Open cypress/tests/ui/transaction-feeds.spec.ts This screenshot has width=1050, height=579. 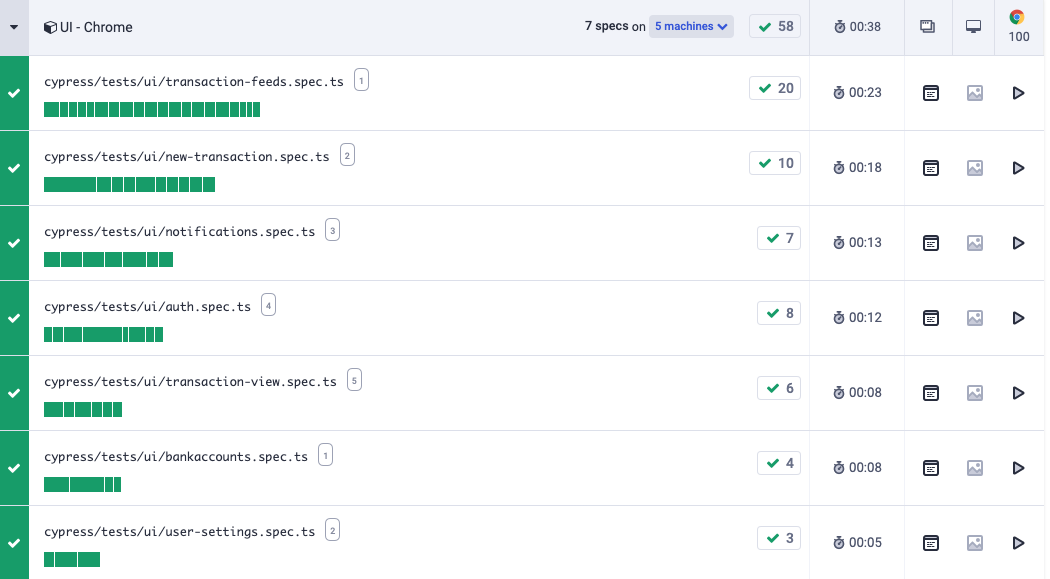coord(194,82)
